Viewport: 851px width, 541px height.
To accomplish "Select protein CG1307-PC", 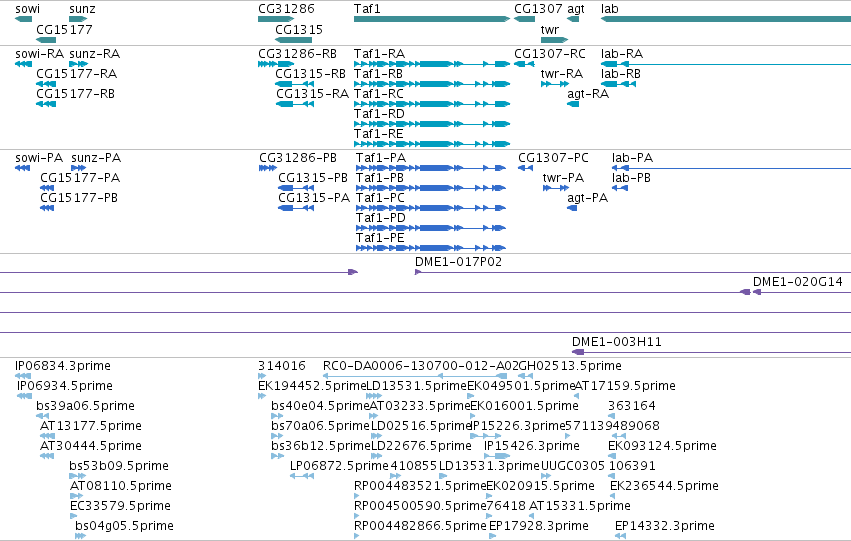I will click(x=553, y=158).
